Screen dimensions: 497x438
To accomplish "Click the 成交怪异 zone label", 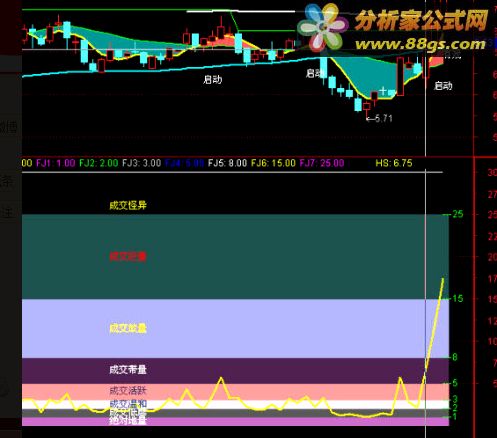I will coord(128,205).
